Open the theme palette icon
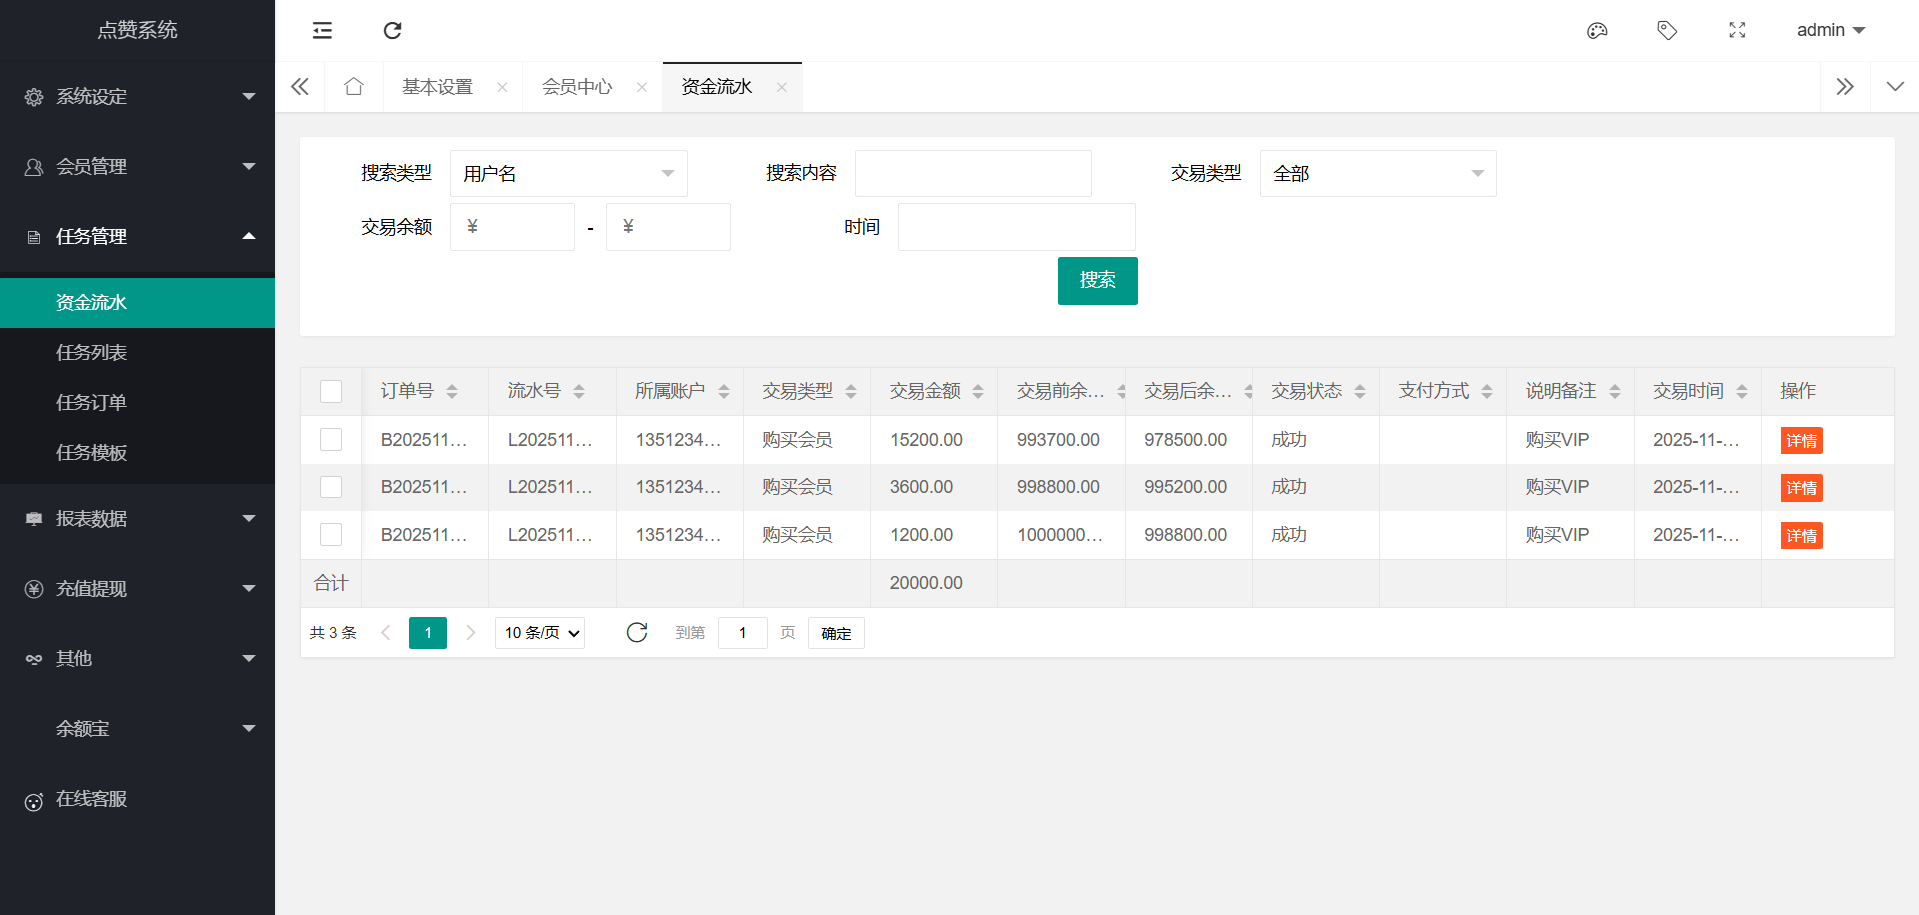 tap(1597, 30)
